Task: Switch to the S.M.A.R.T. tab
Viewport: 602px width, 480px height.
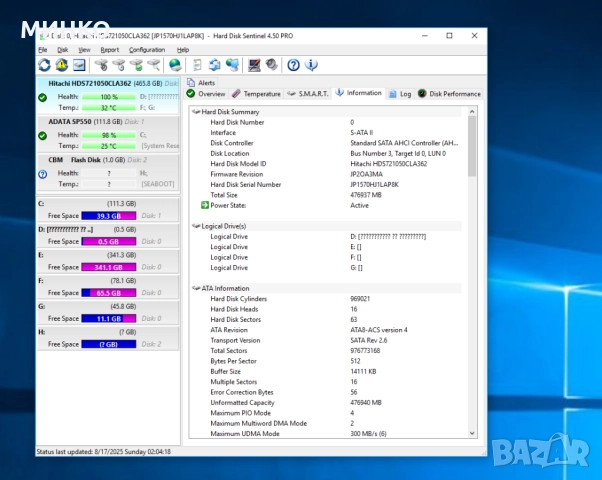Action: 307,93
